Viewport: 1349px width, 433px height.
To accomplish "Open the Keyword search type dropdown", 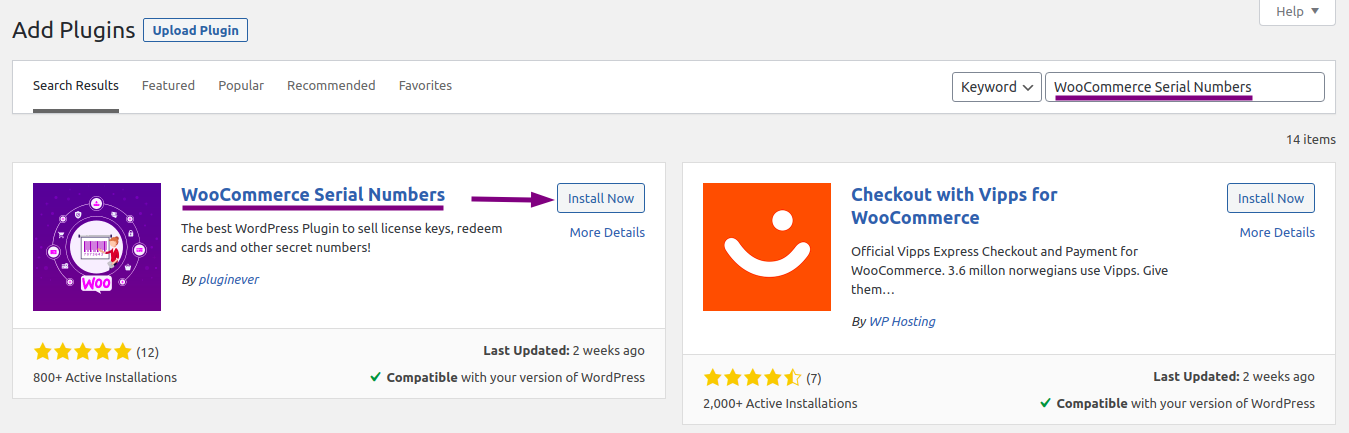I will pos(997,87).
